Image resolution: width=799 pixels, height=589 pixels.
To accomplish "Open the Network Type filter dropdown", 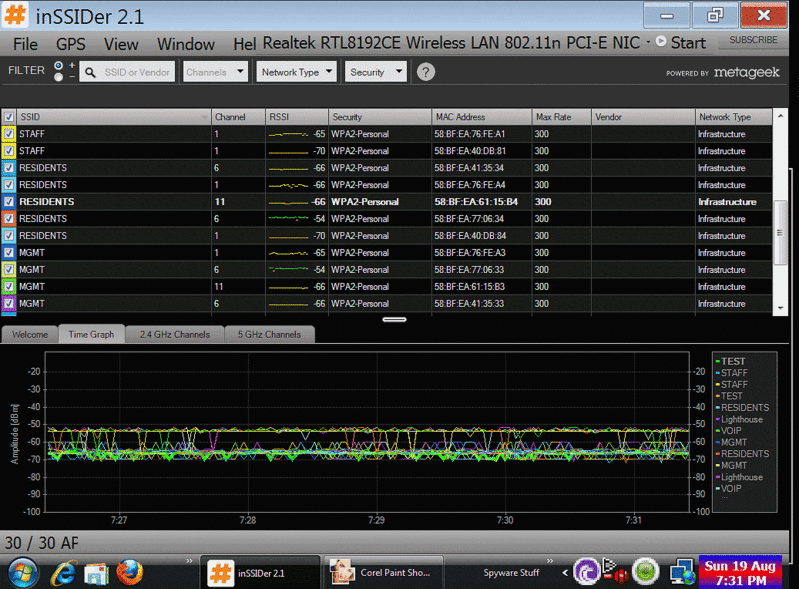I will [x=297, y=72].
